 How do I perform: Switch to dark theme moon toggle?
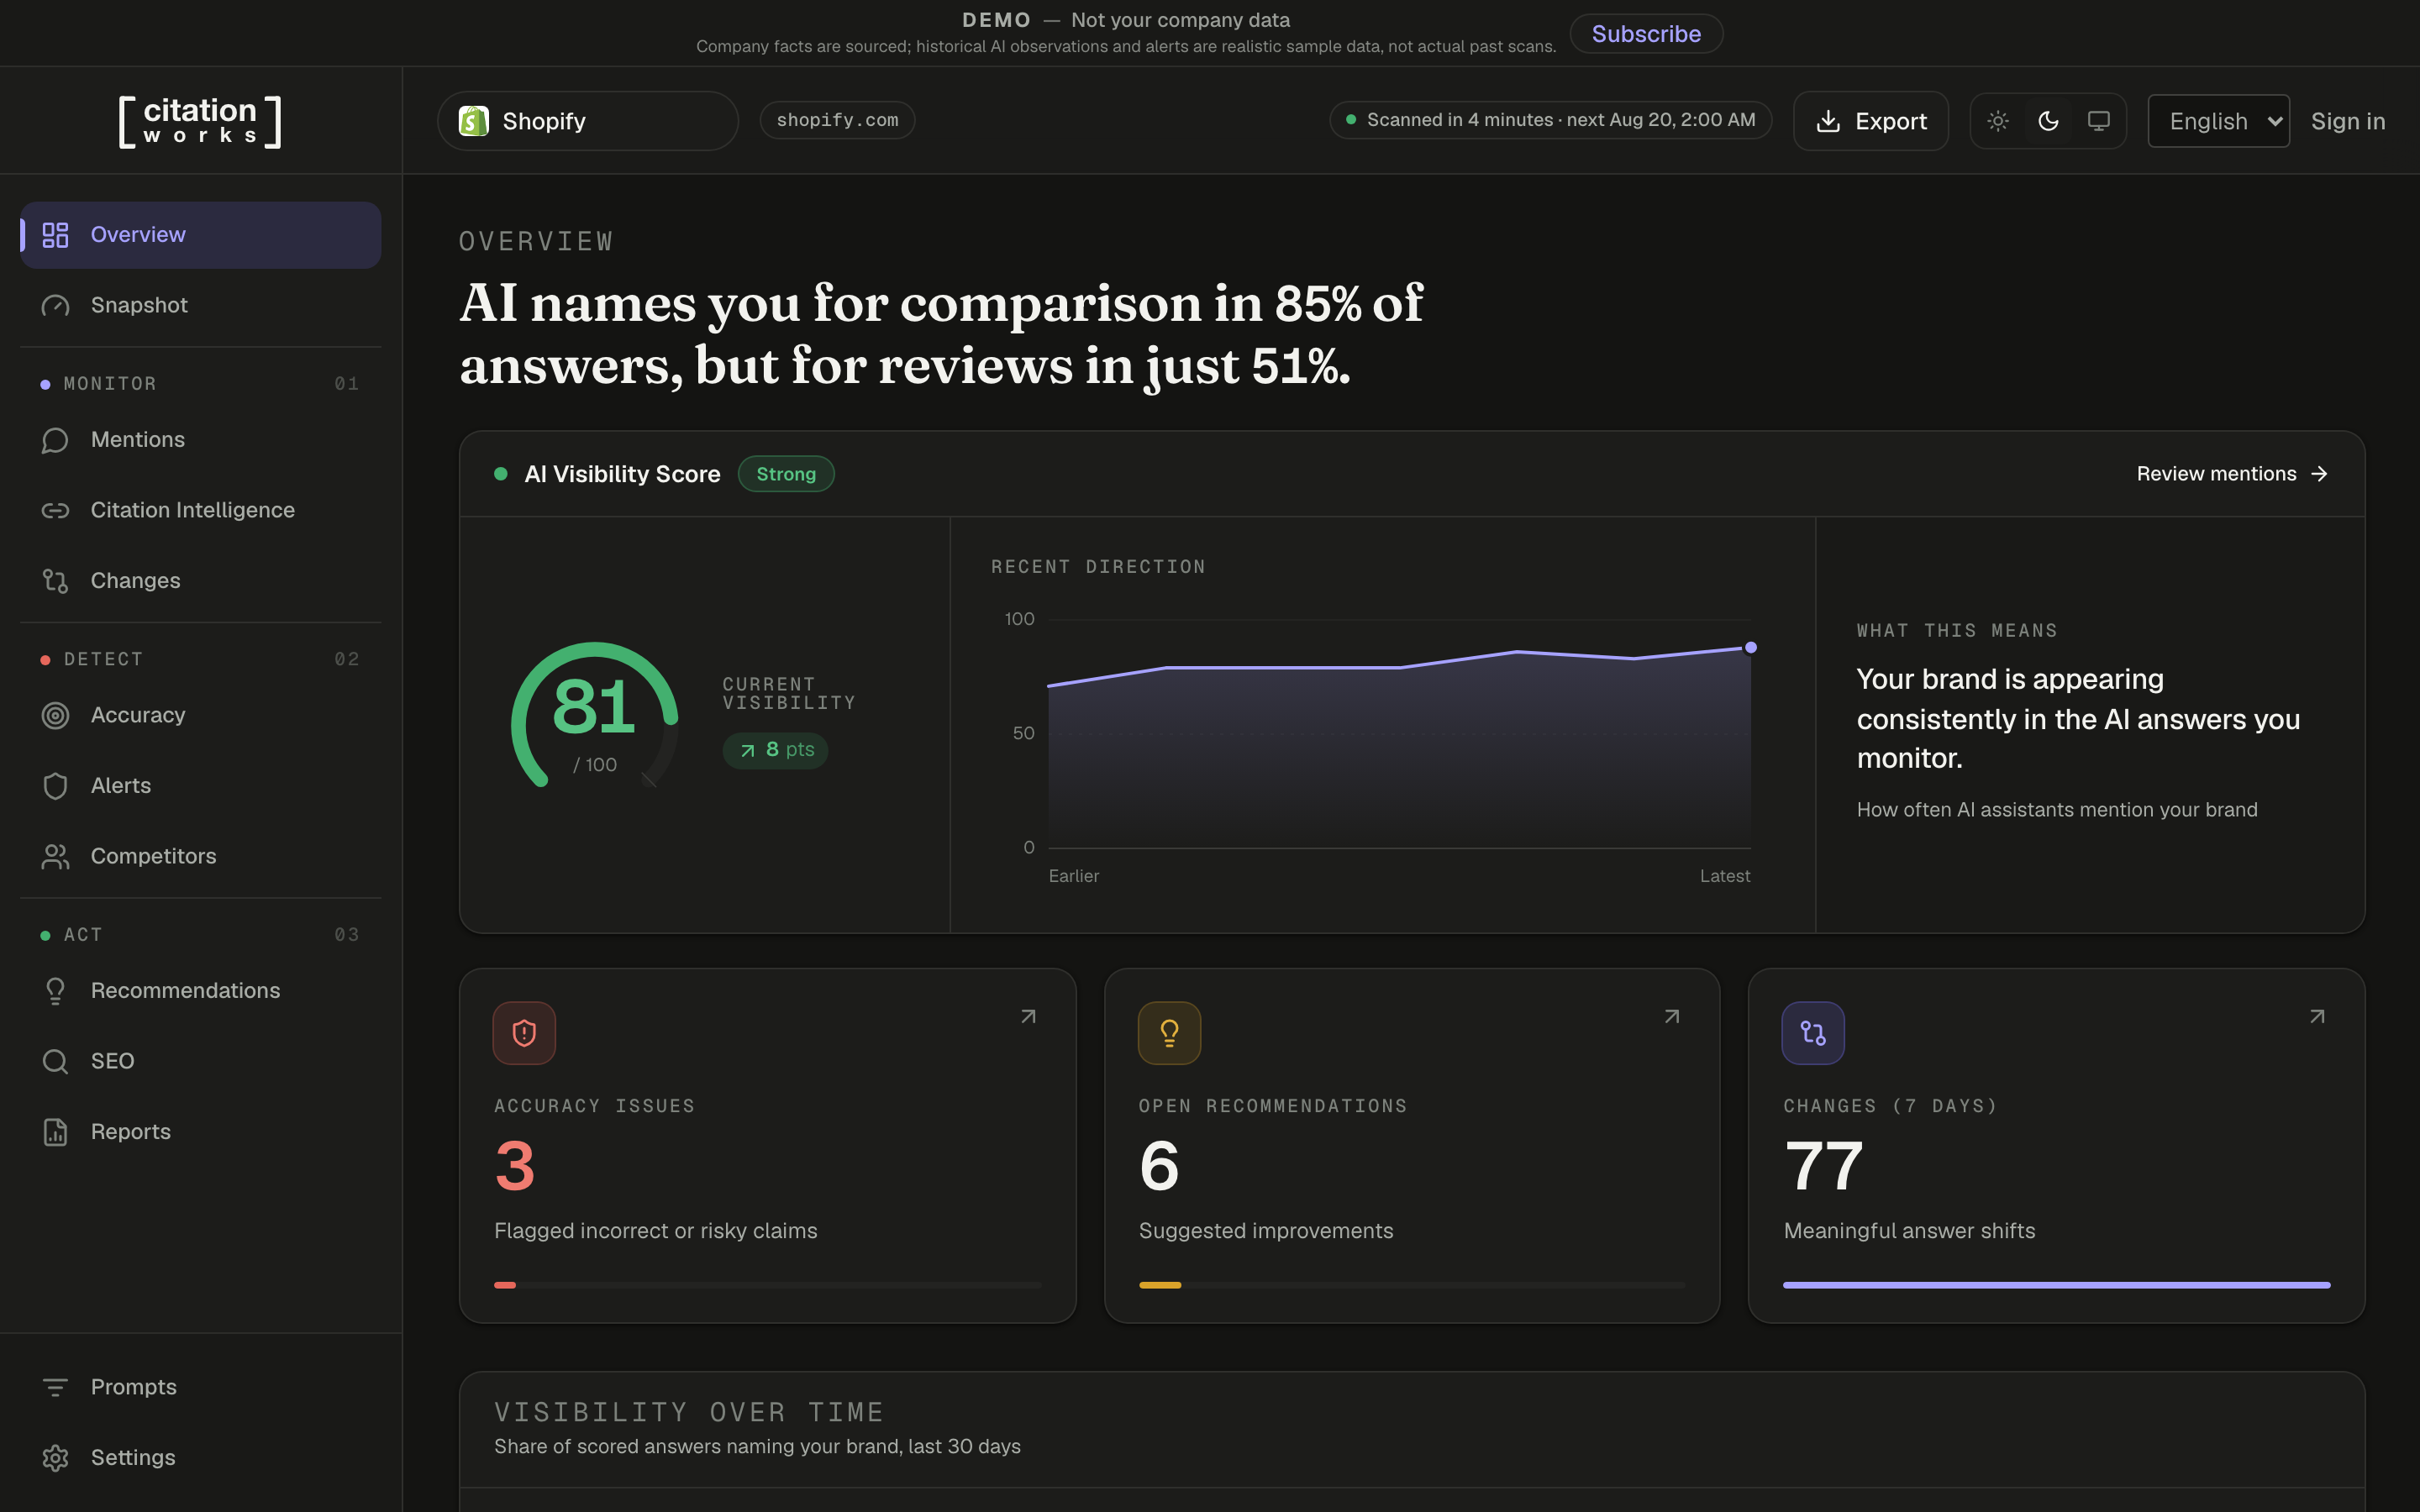(x=2048, y=121)
